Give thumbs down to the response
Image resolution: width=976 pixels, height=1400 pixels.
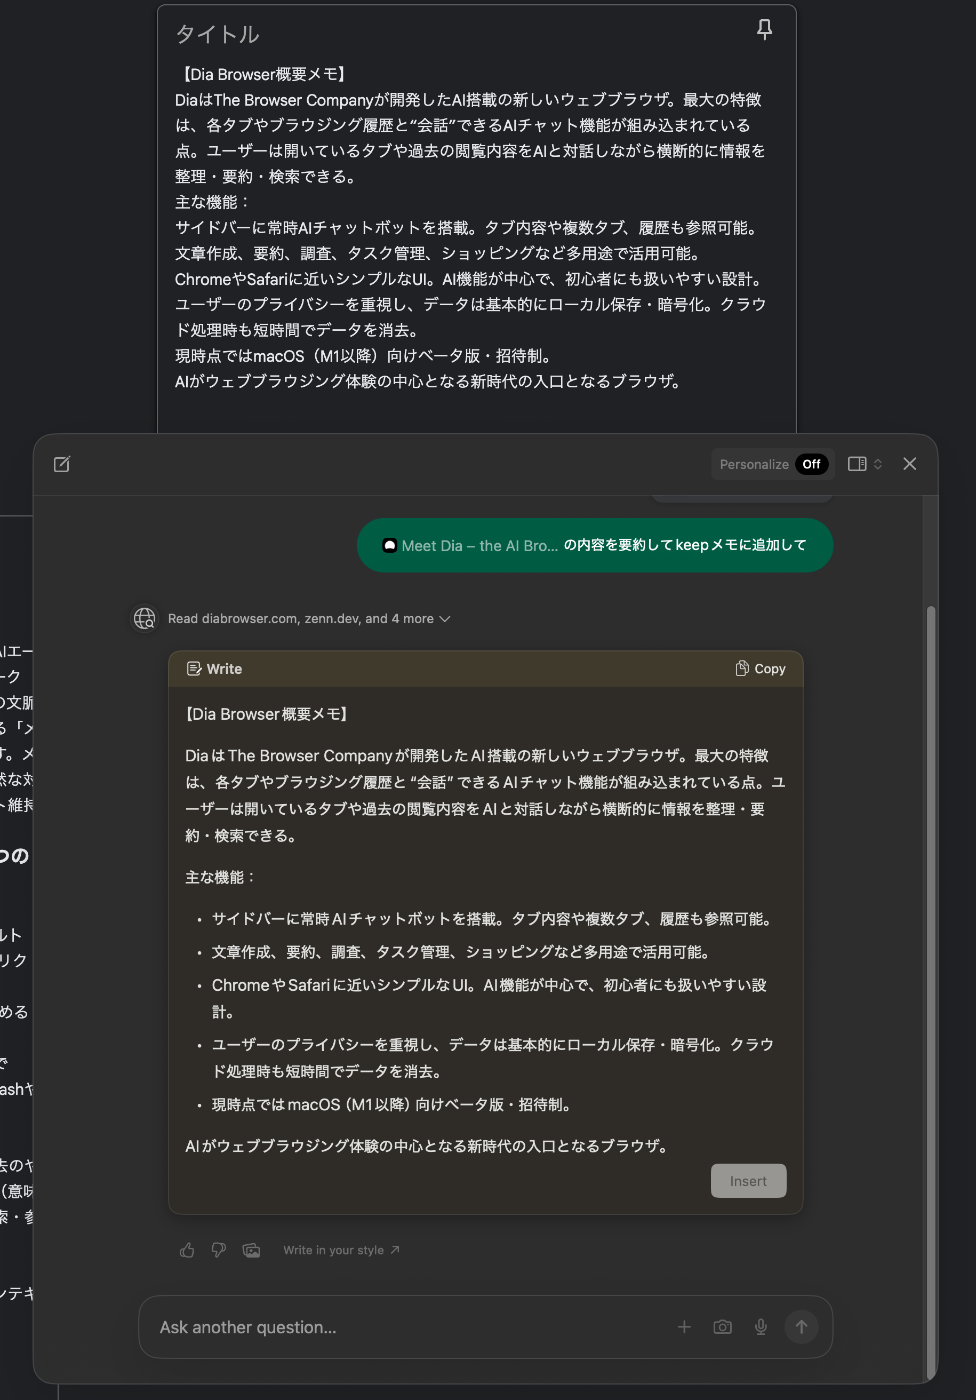click(219, 1250)
